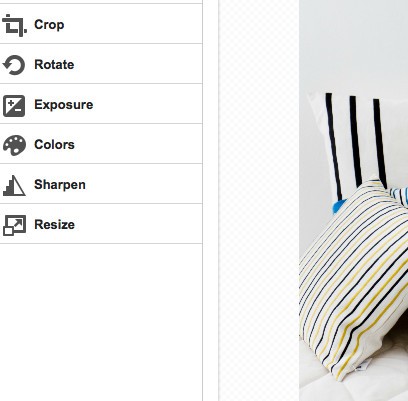Viewport: 408px width, 401px height.
Task: Pick the Sharpen text label
Action: 60,185
